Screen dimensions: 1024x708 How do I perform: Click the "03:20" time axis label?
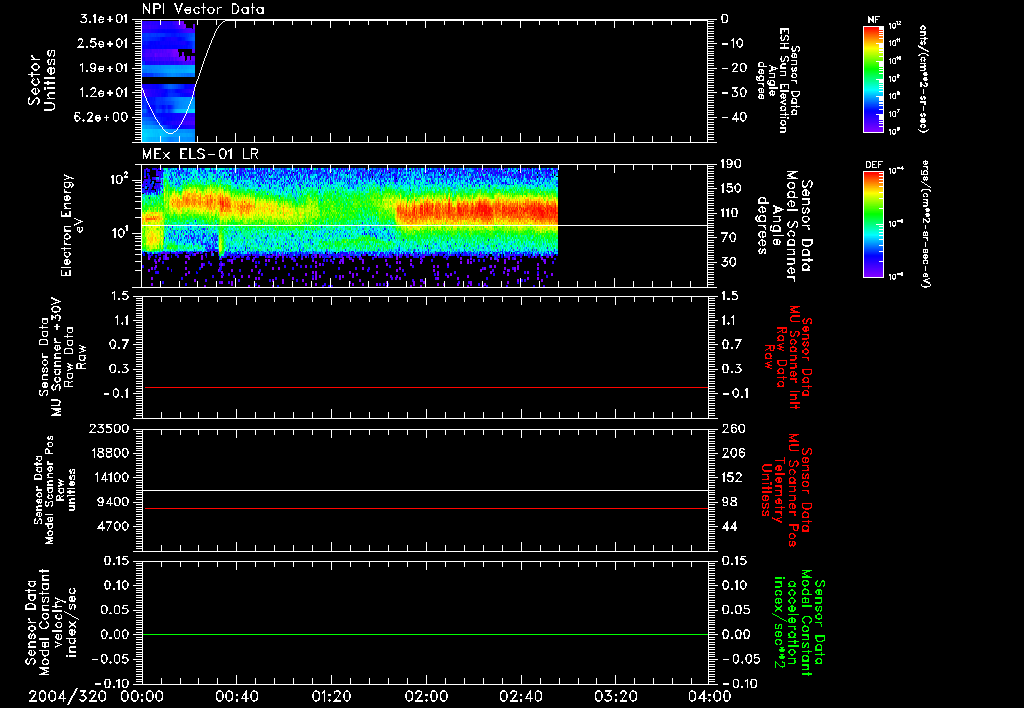(616, 696)
